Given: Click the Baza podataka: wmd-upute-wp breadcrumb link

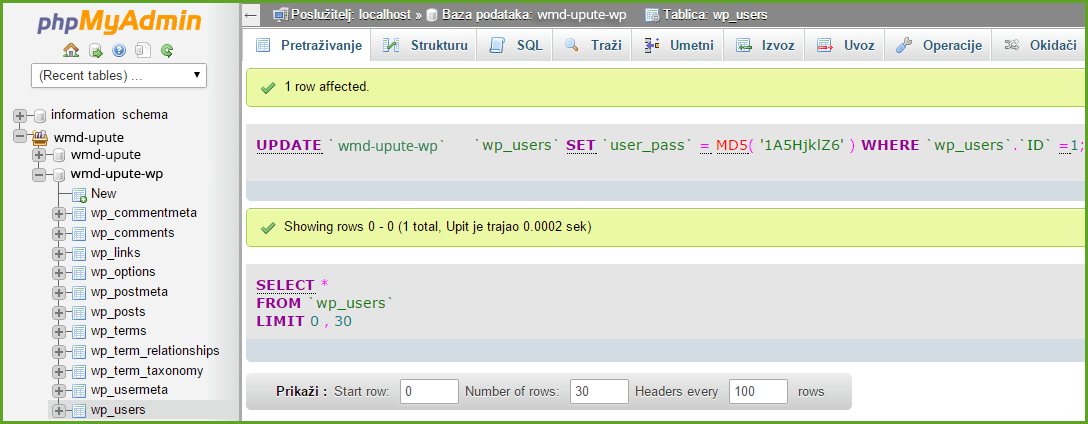Looking at the screenshot, I should (534, 15).
